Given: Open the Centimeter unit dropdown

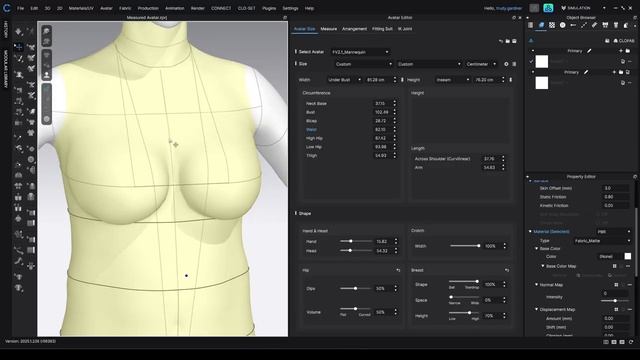Looking at the screenshot, I should point(481,64).
